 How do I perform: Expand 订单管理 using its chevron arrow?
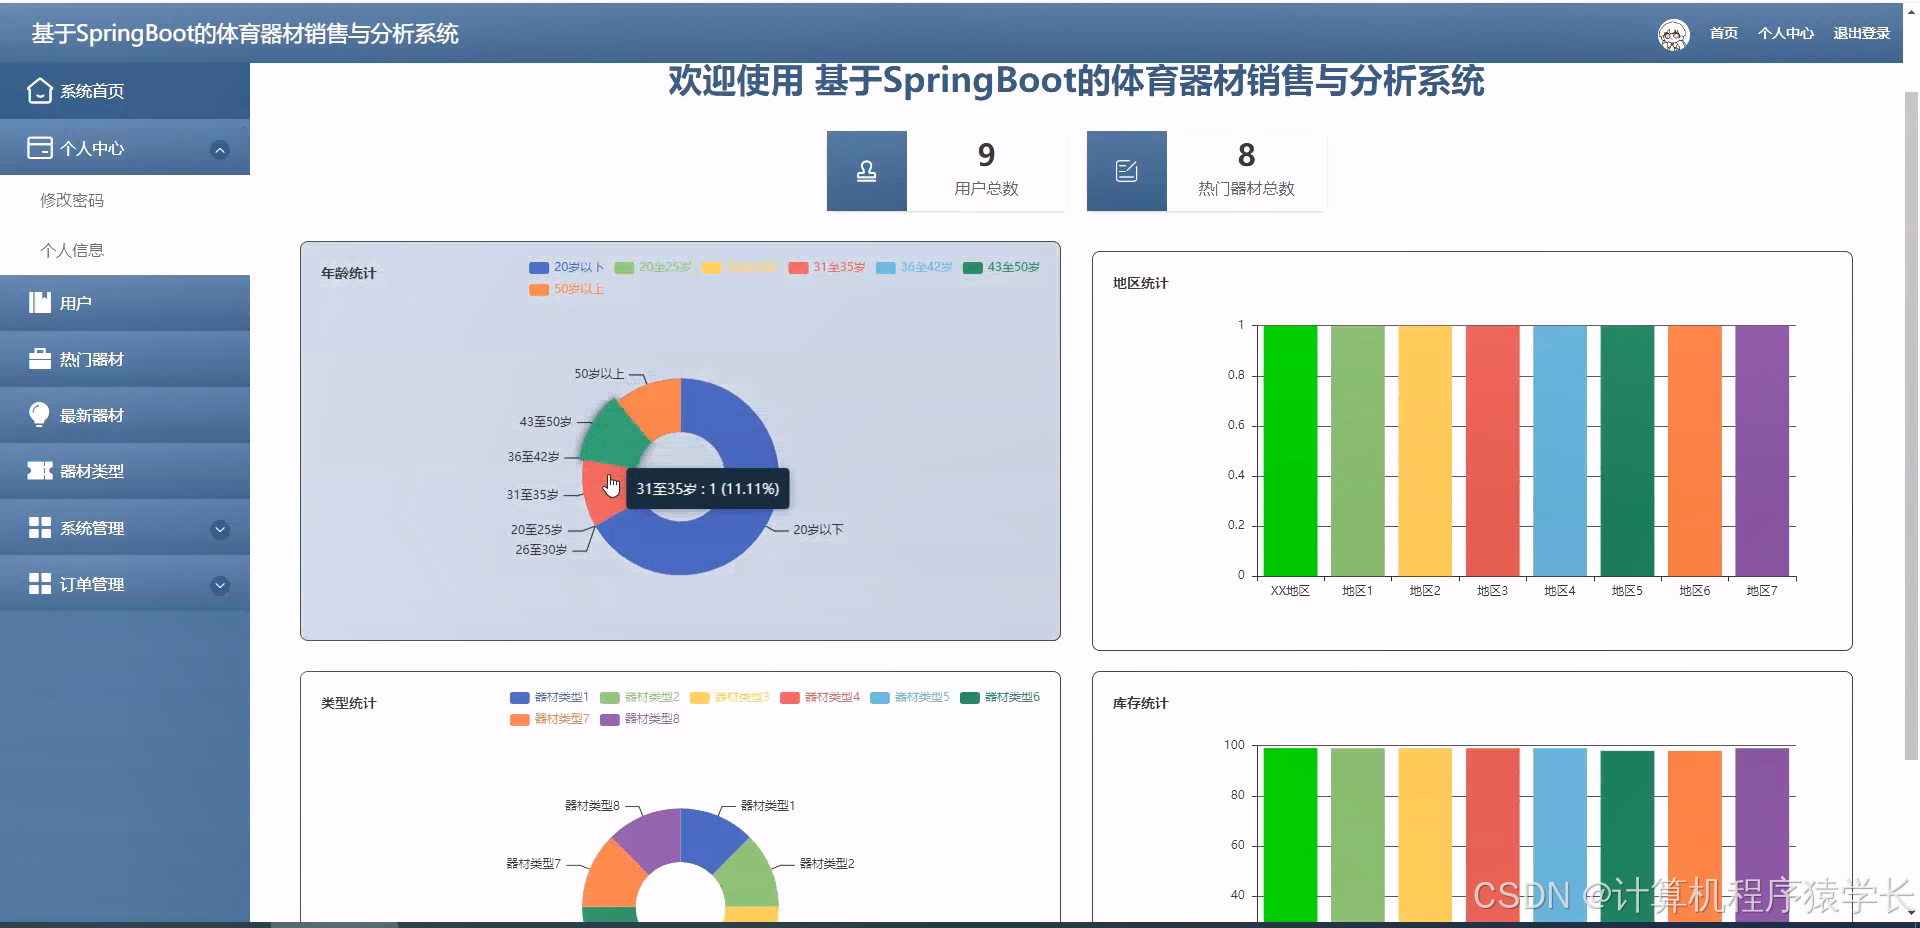[220, 586]
